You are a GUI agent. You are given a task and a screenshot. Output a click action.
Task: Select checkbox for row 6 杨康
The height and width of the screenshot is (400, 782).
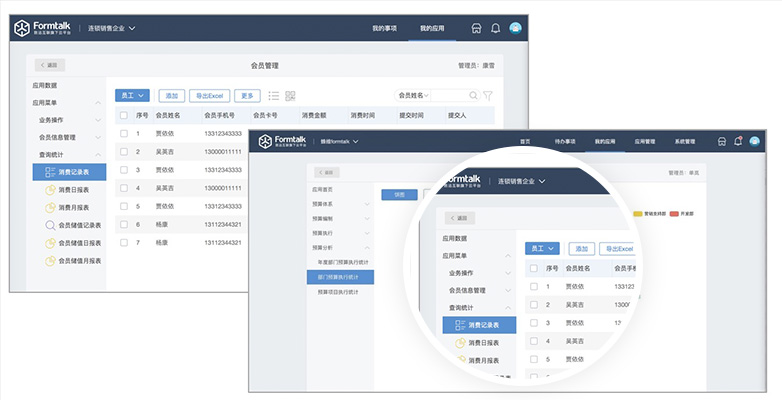pyautogui.click(x=123, y=224)
